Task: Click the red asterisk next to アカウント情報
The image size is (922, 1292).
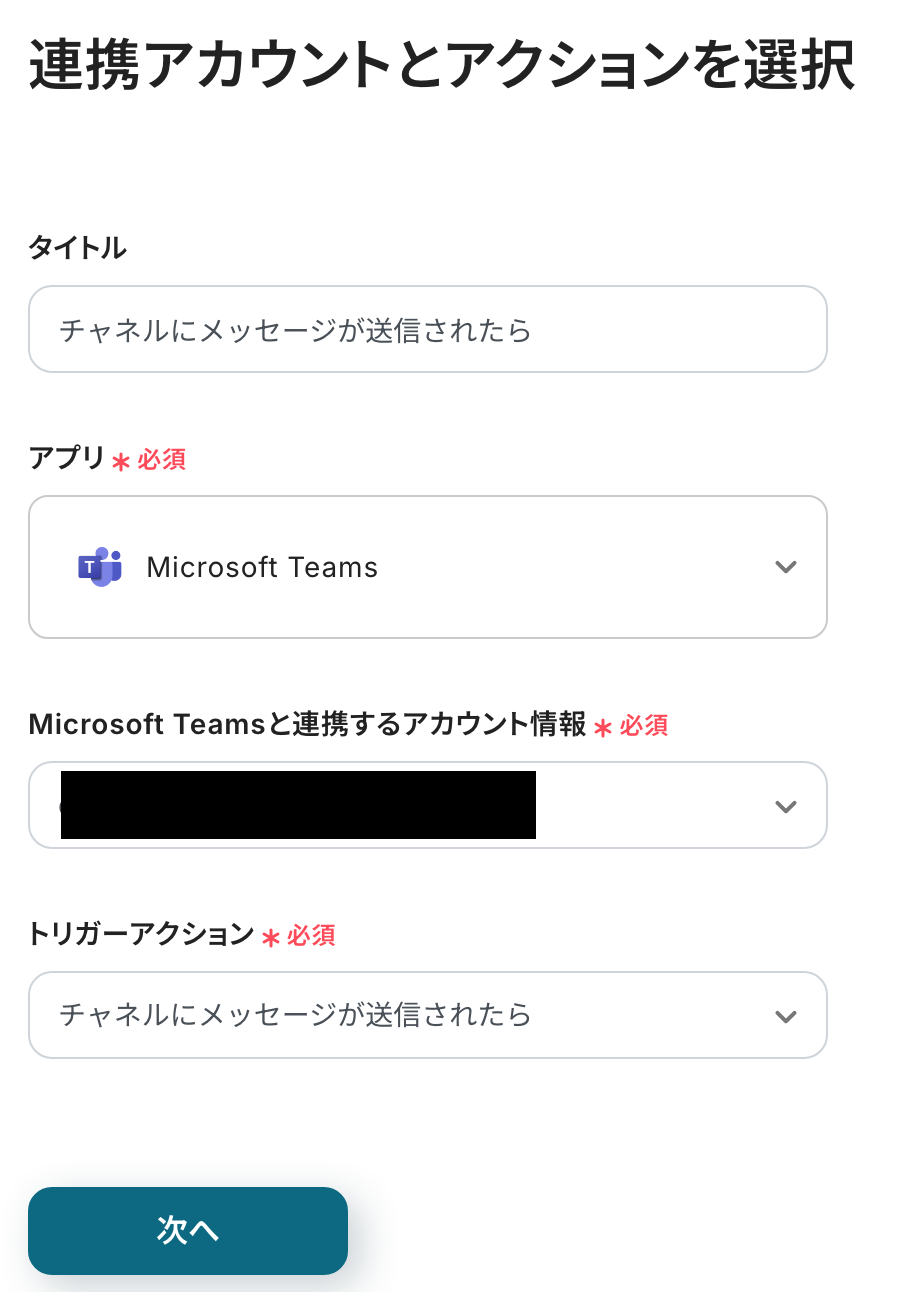Action: click(x=602, y=728)
